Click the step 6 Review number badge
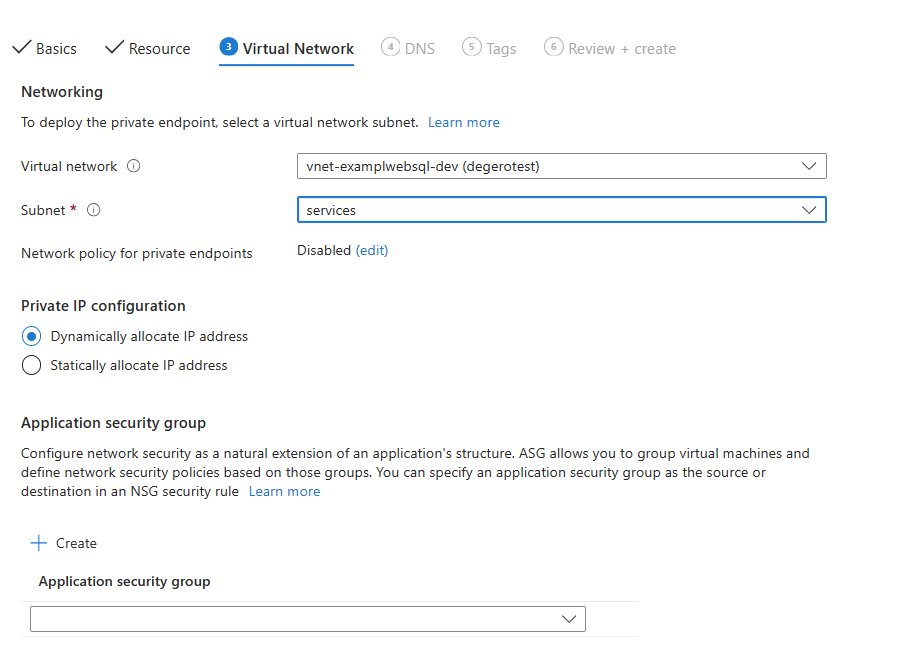Image resolution: width=907 pixels, height=662 pixels. click(553, 48)
